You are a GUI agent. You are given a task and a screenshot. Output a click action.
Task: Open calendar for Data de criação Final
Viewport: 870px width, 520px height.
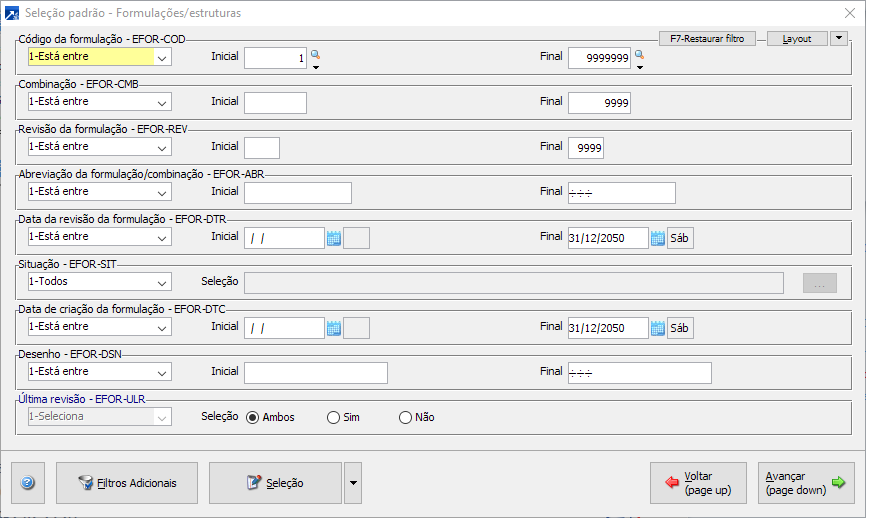pyautogui.click(x=657, y=328)
